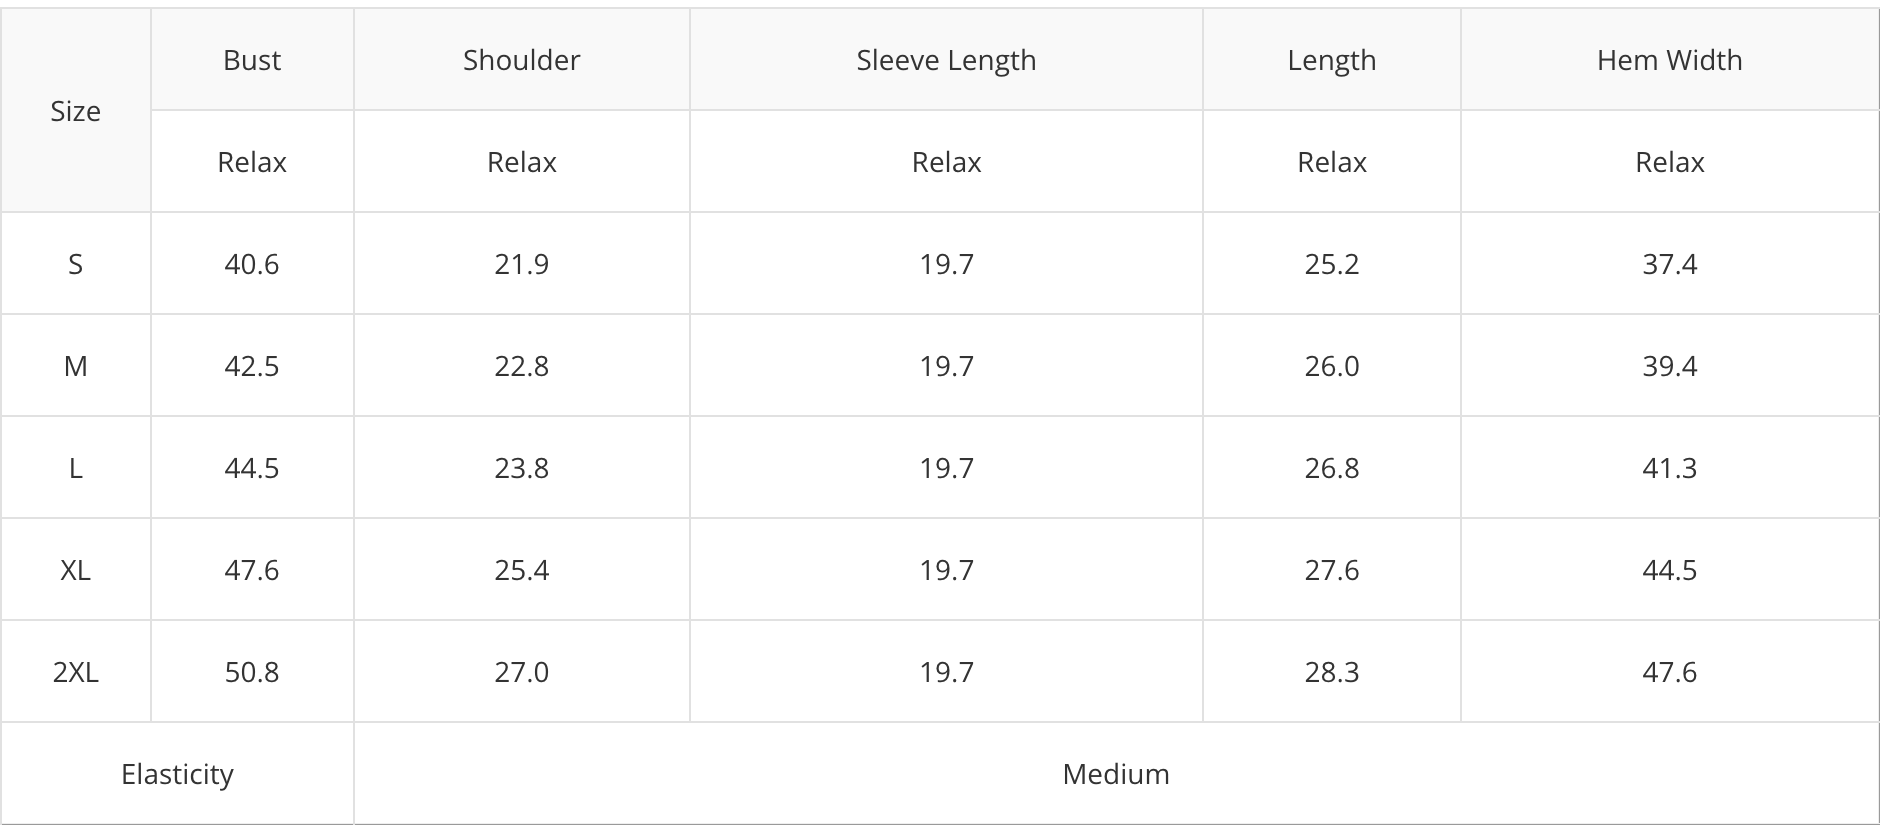
Task: Select the Medium elasticity value cell
Action: (1116, 774)
